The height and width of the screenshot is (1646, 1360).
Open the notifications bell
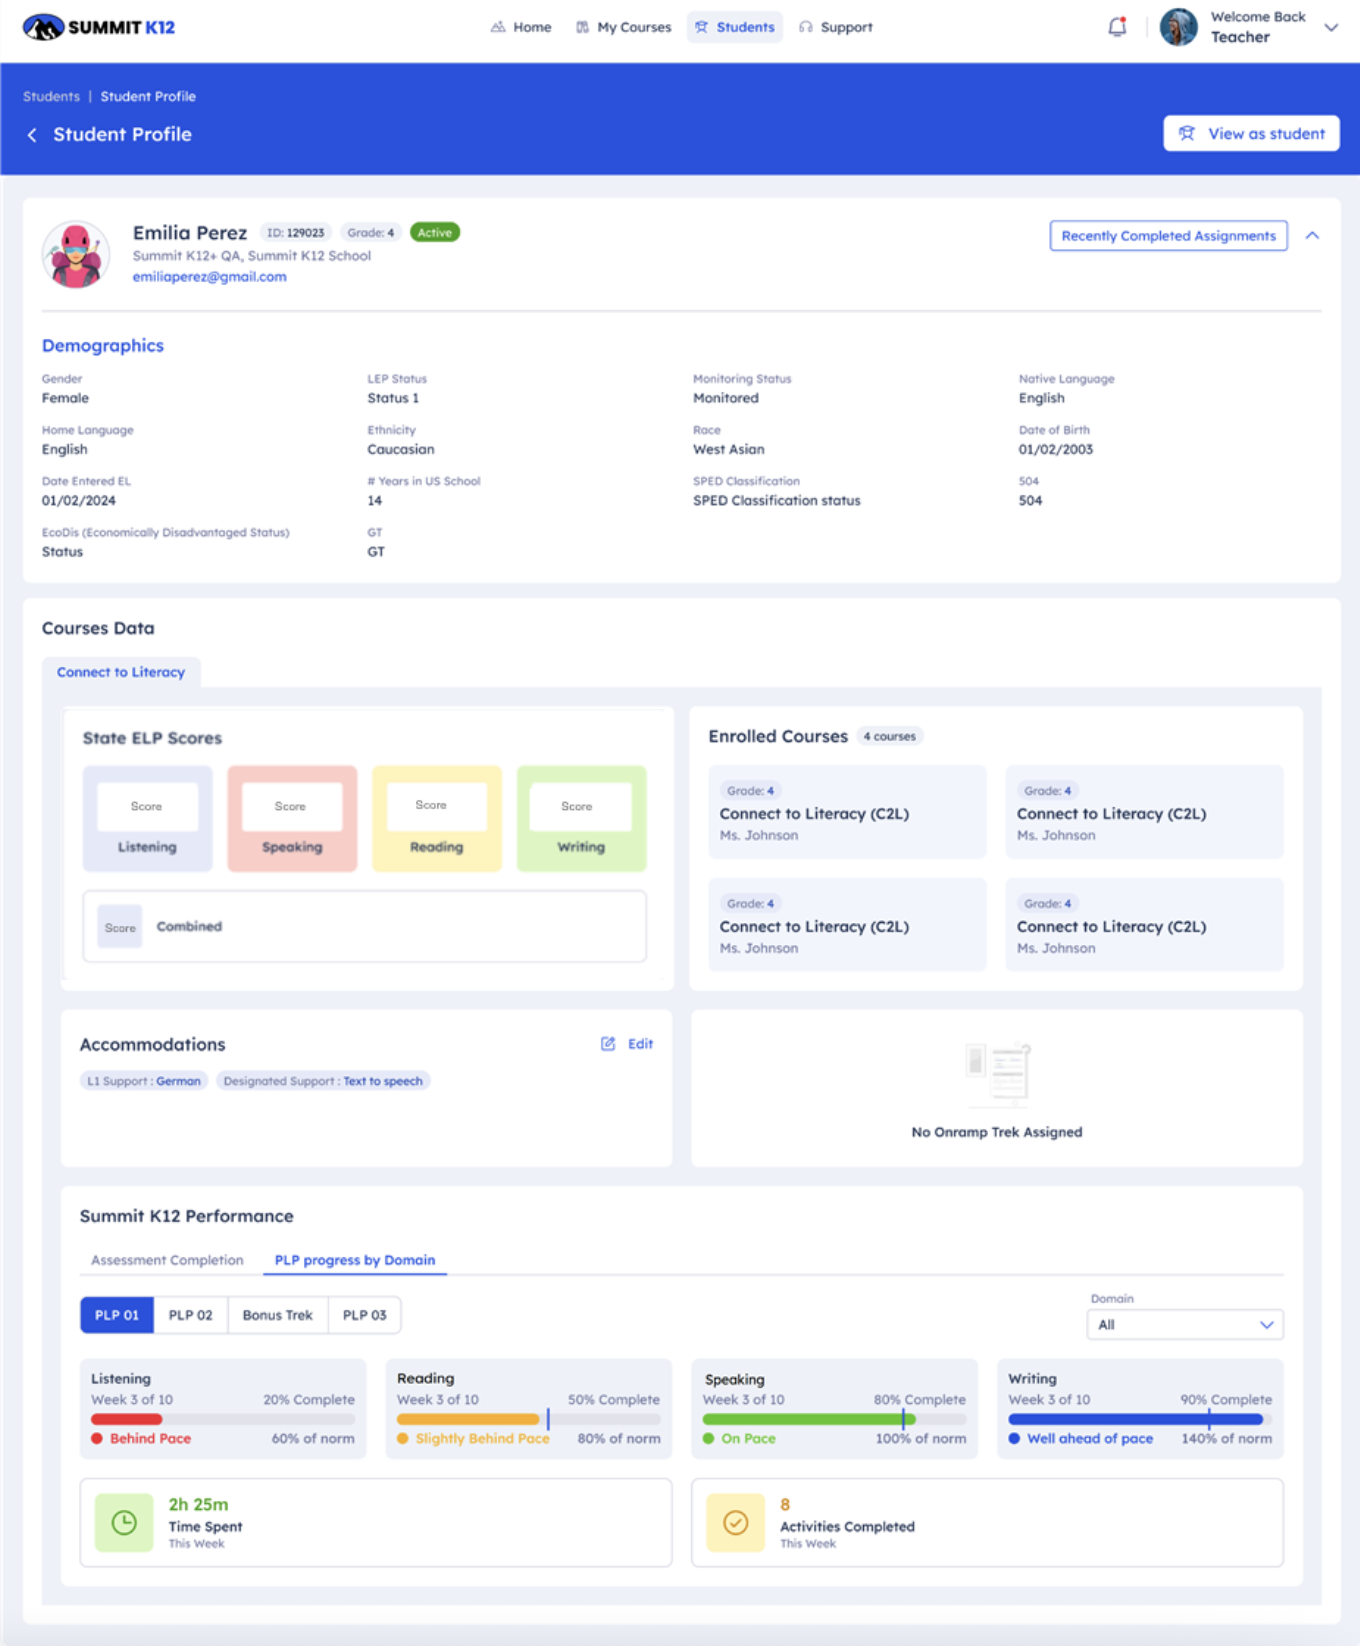point(1117,27)
